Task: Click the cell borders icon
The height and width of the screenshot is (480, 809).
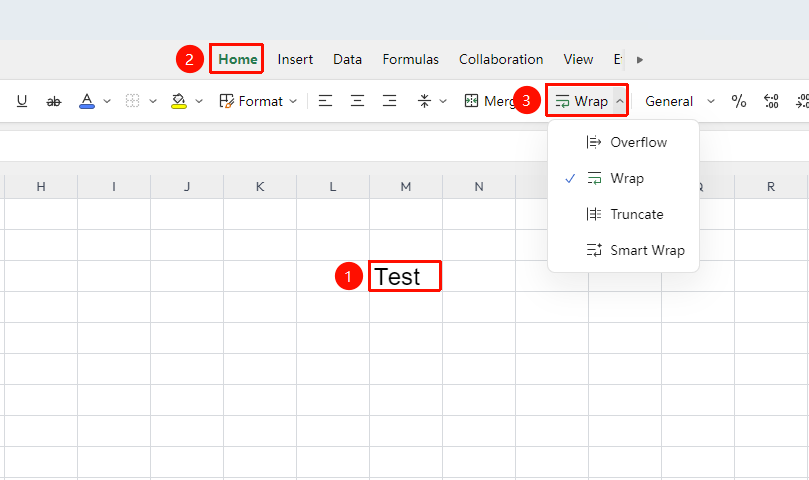Action: click(133, 101)
